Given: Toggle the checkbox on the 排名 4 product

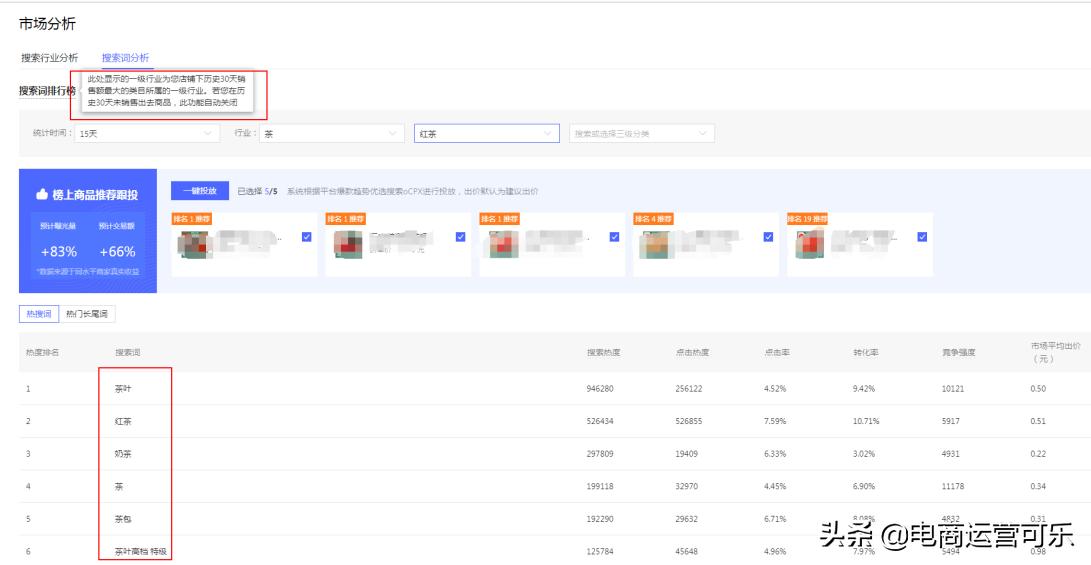Looking at the screenshot, I should coord(768,237).
